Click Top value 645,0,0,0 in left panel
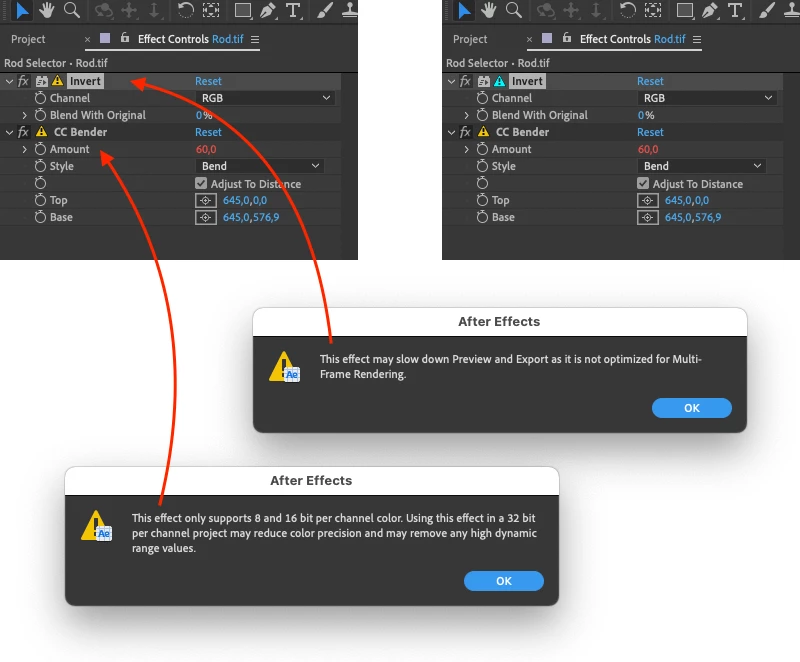 [244, 200]
